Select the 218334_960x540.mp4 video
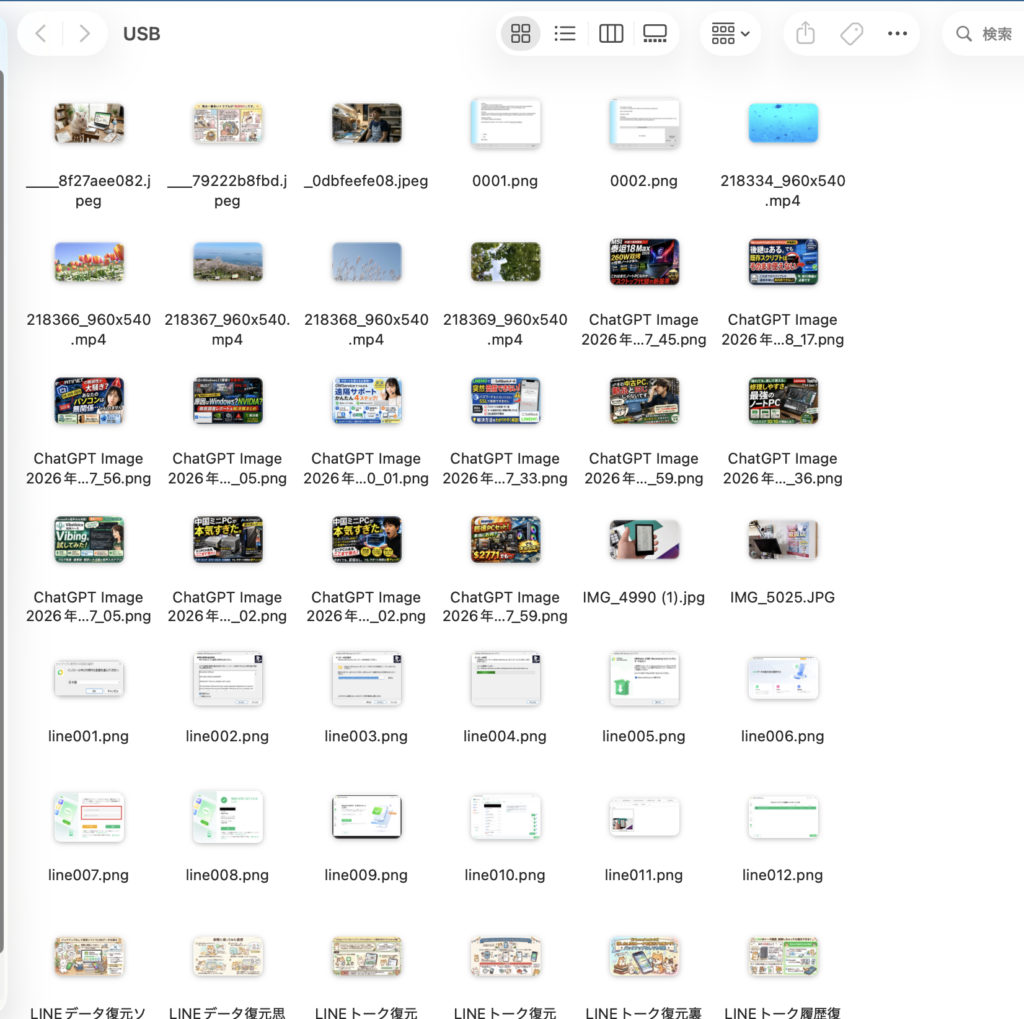 pos(783,123)
